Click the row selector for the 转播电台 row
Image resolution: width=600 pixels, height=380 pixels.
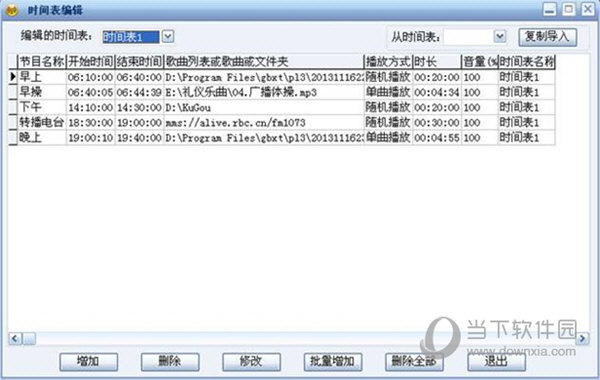click(x=13, y=122)
